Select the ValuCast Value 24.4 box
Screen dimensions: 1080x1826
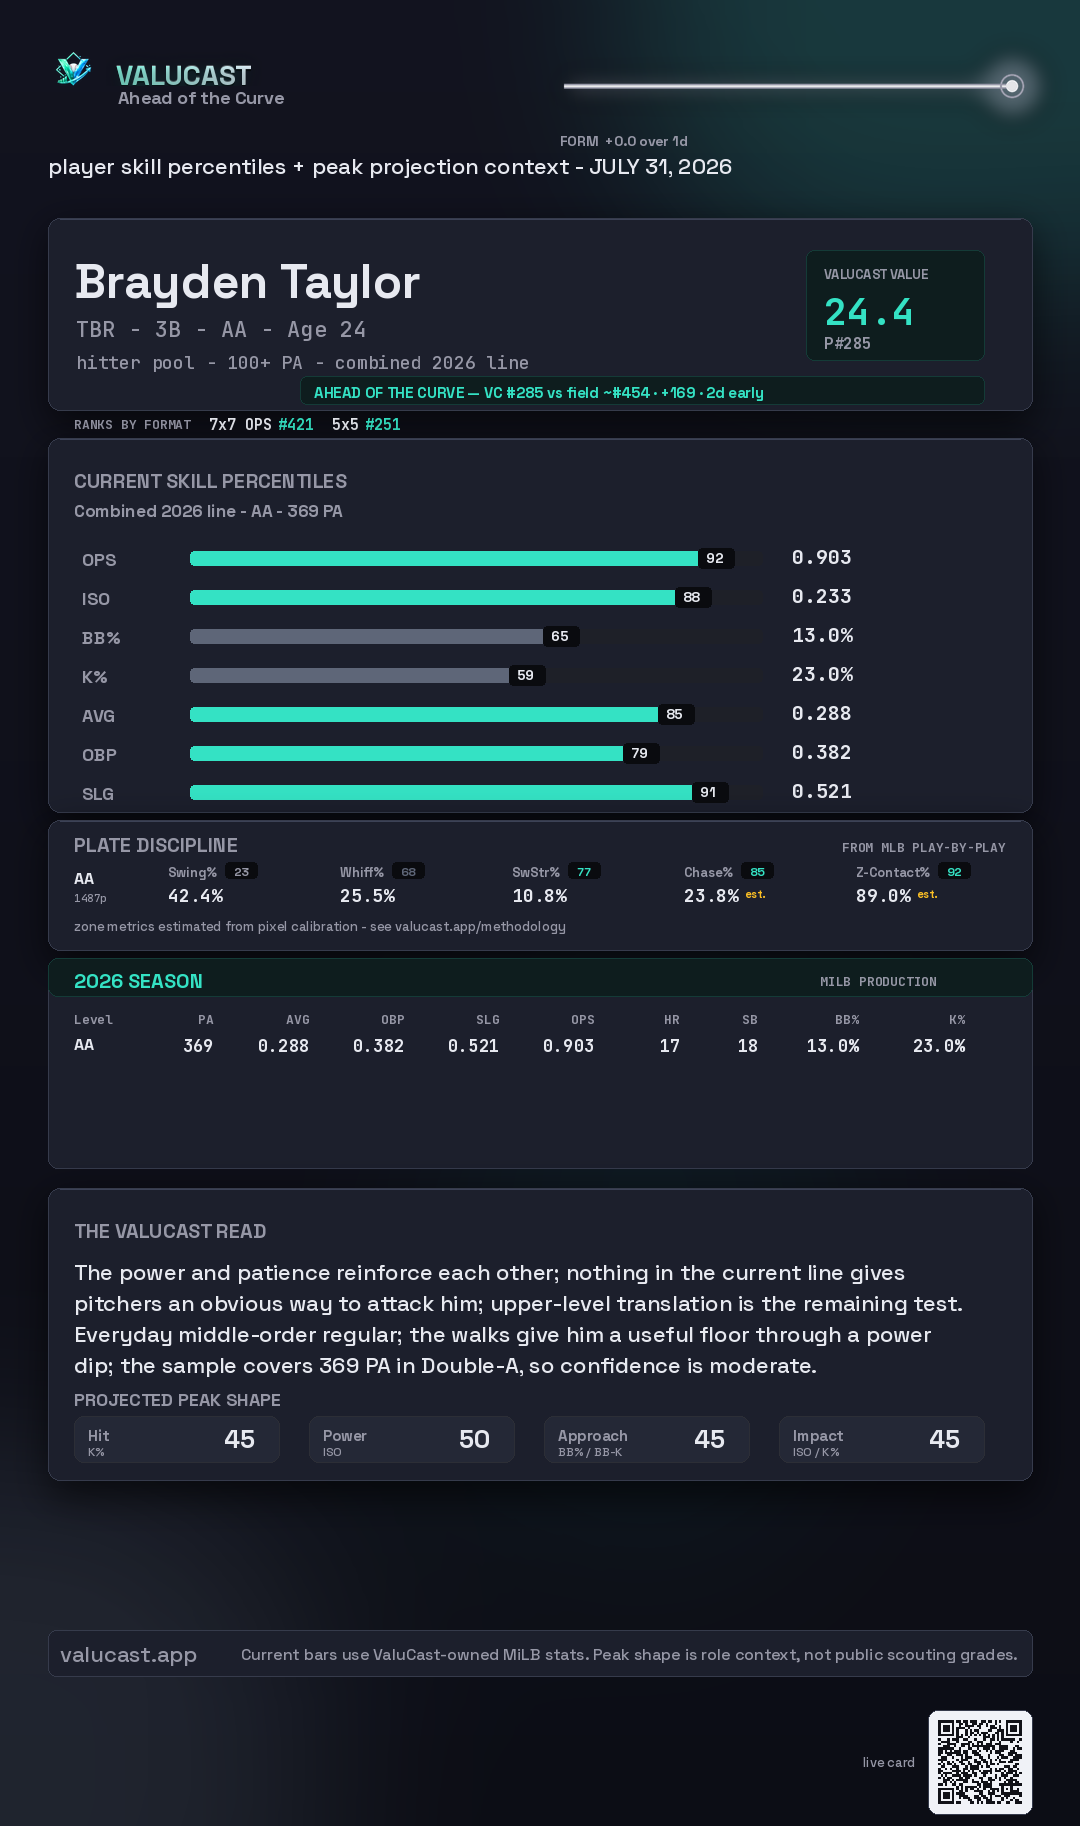(895, 305)
